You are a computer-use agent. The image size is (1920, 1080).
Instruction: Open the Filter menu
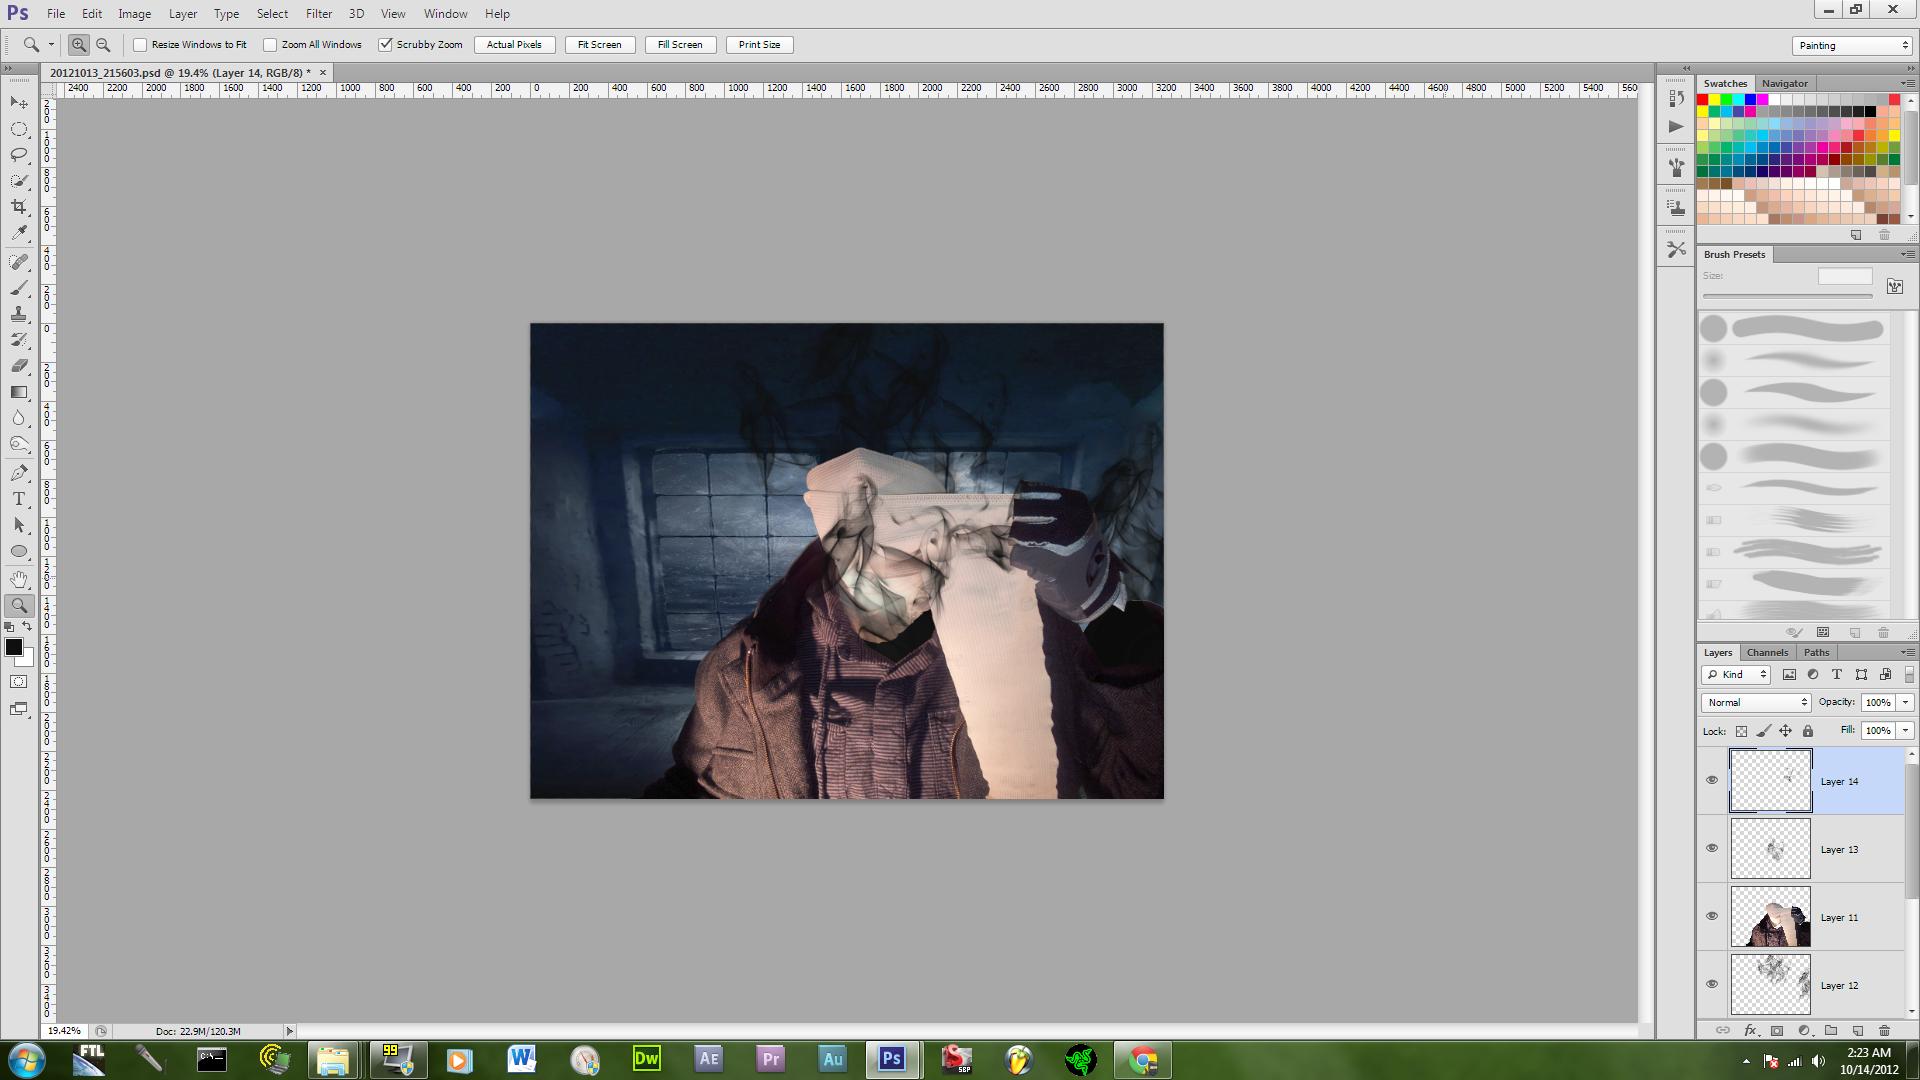pyautogui.click(x=319, y=14)
